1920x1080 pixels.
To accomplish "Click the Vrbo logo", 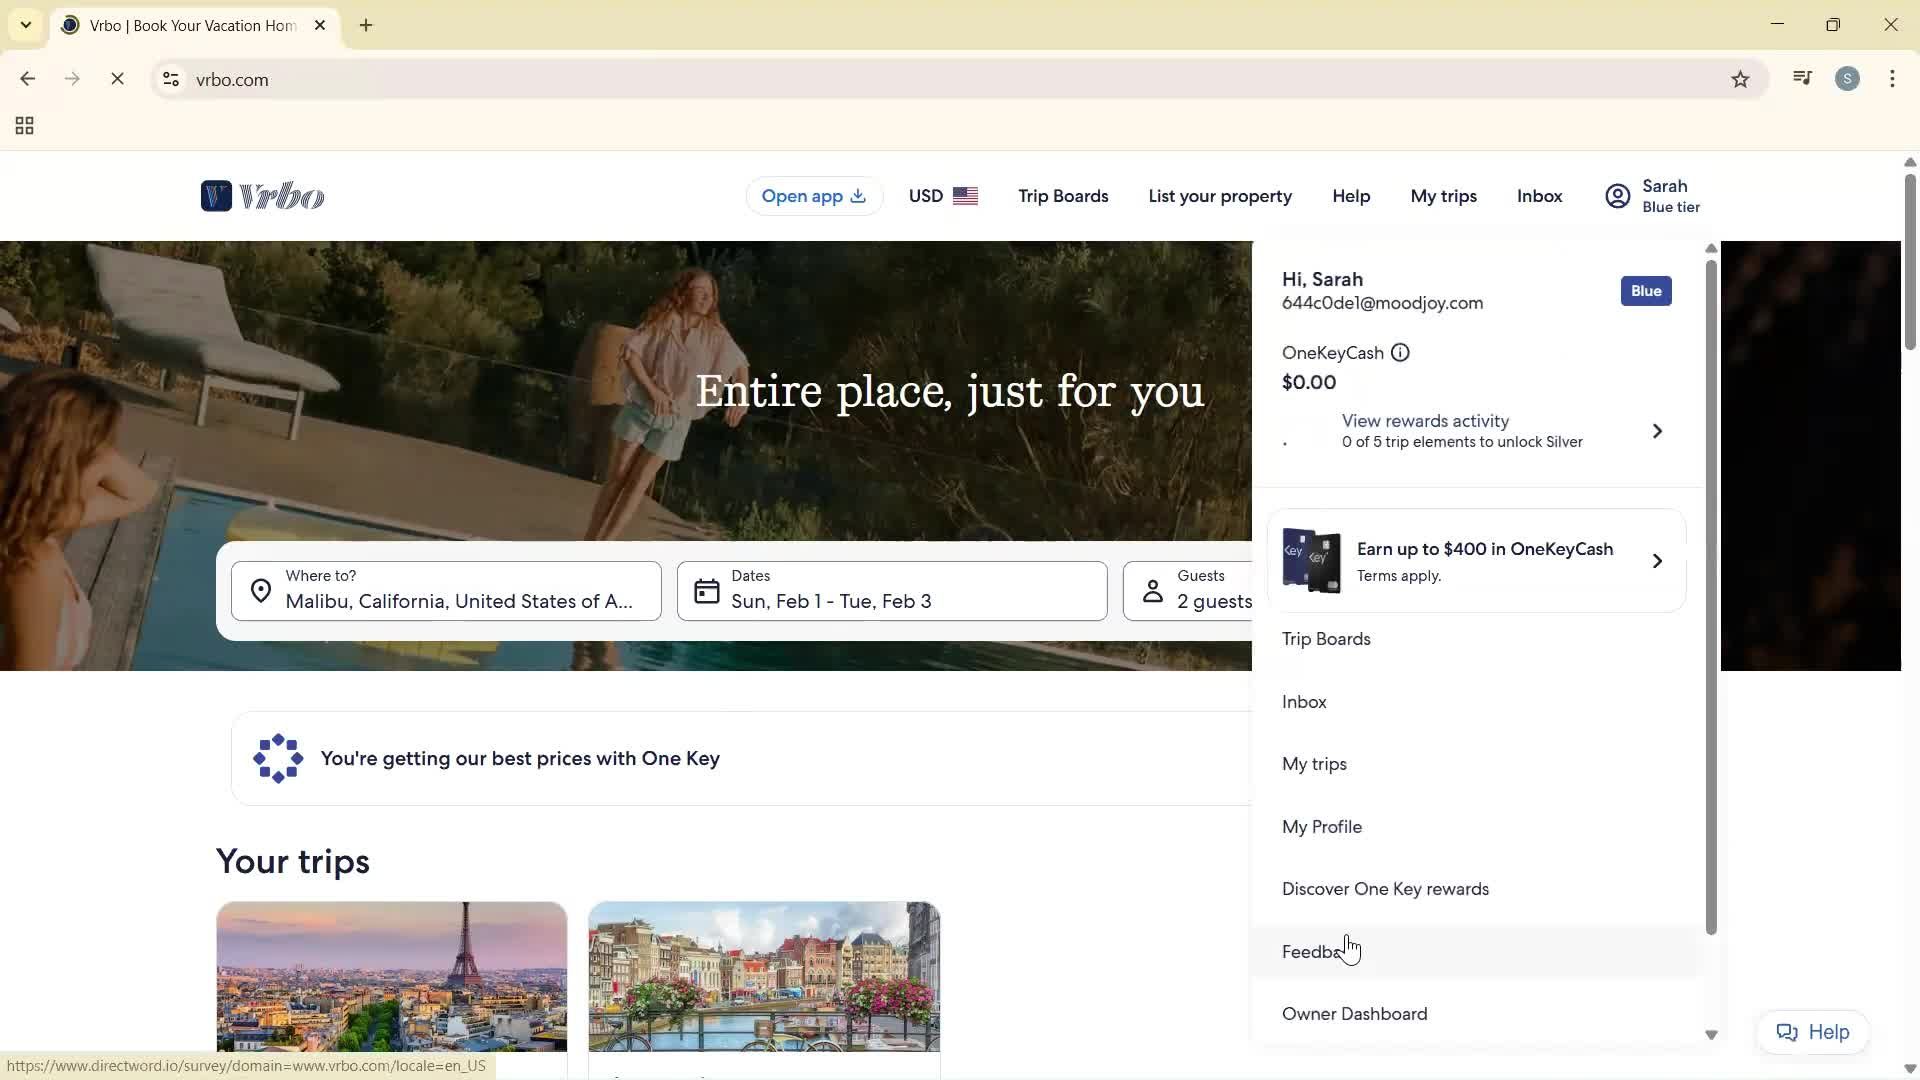I will (x=262, y=195).
